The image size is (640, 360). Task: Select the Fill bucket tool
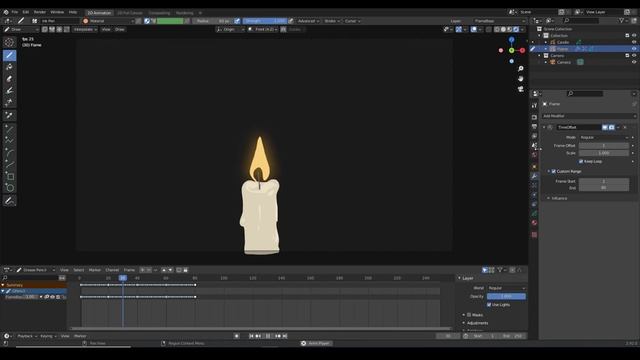(9, 67)
